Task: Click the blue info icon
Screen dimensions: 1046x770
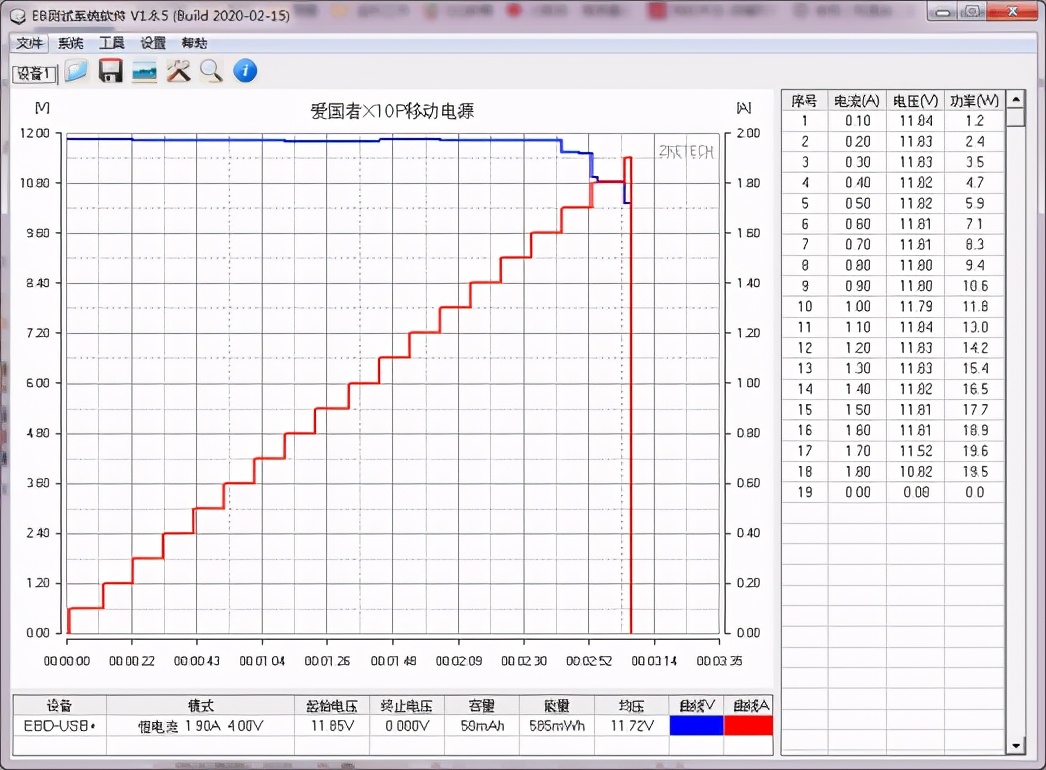Action: pos(245,71)
